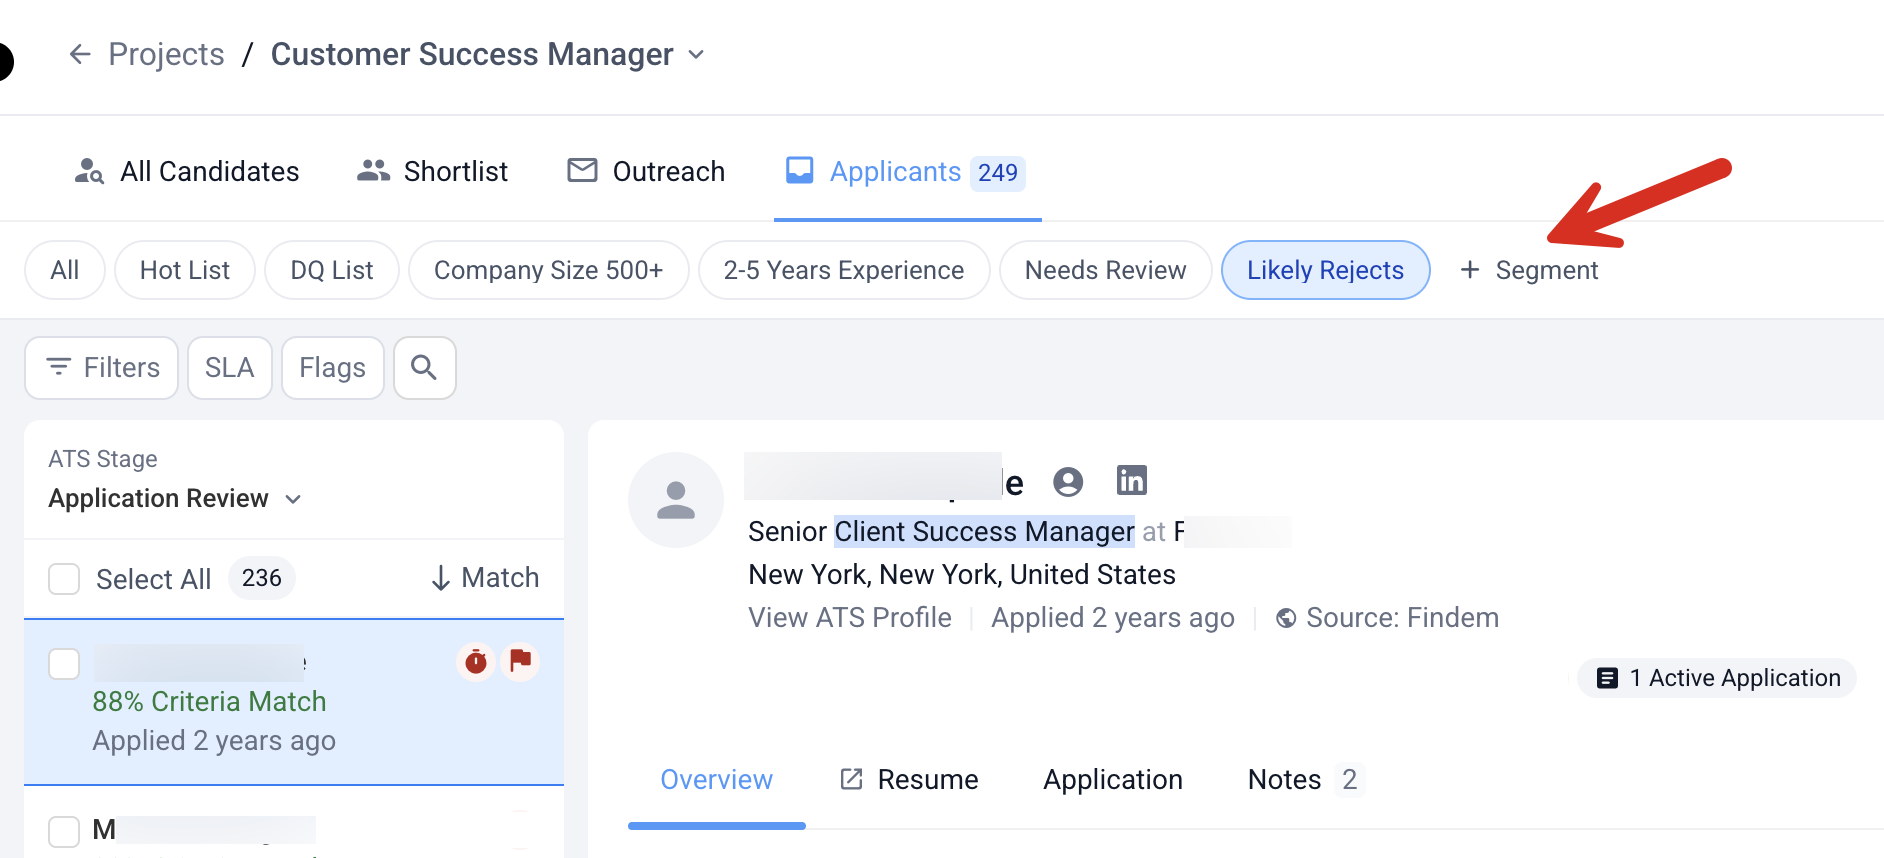Click the SLA filter button

pyautogui.click(x=230, y=368)
